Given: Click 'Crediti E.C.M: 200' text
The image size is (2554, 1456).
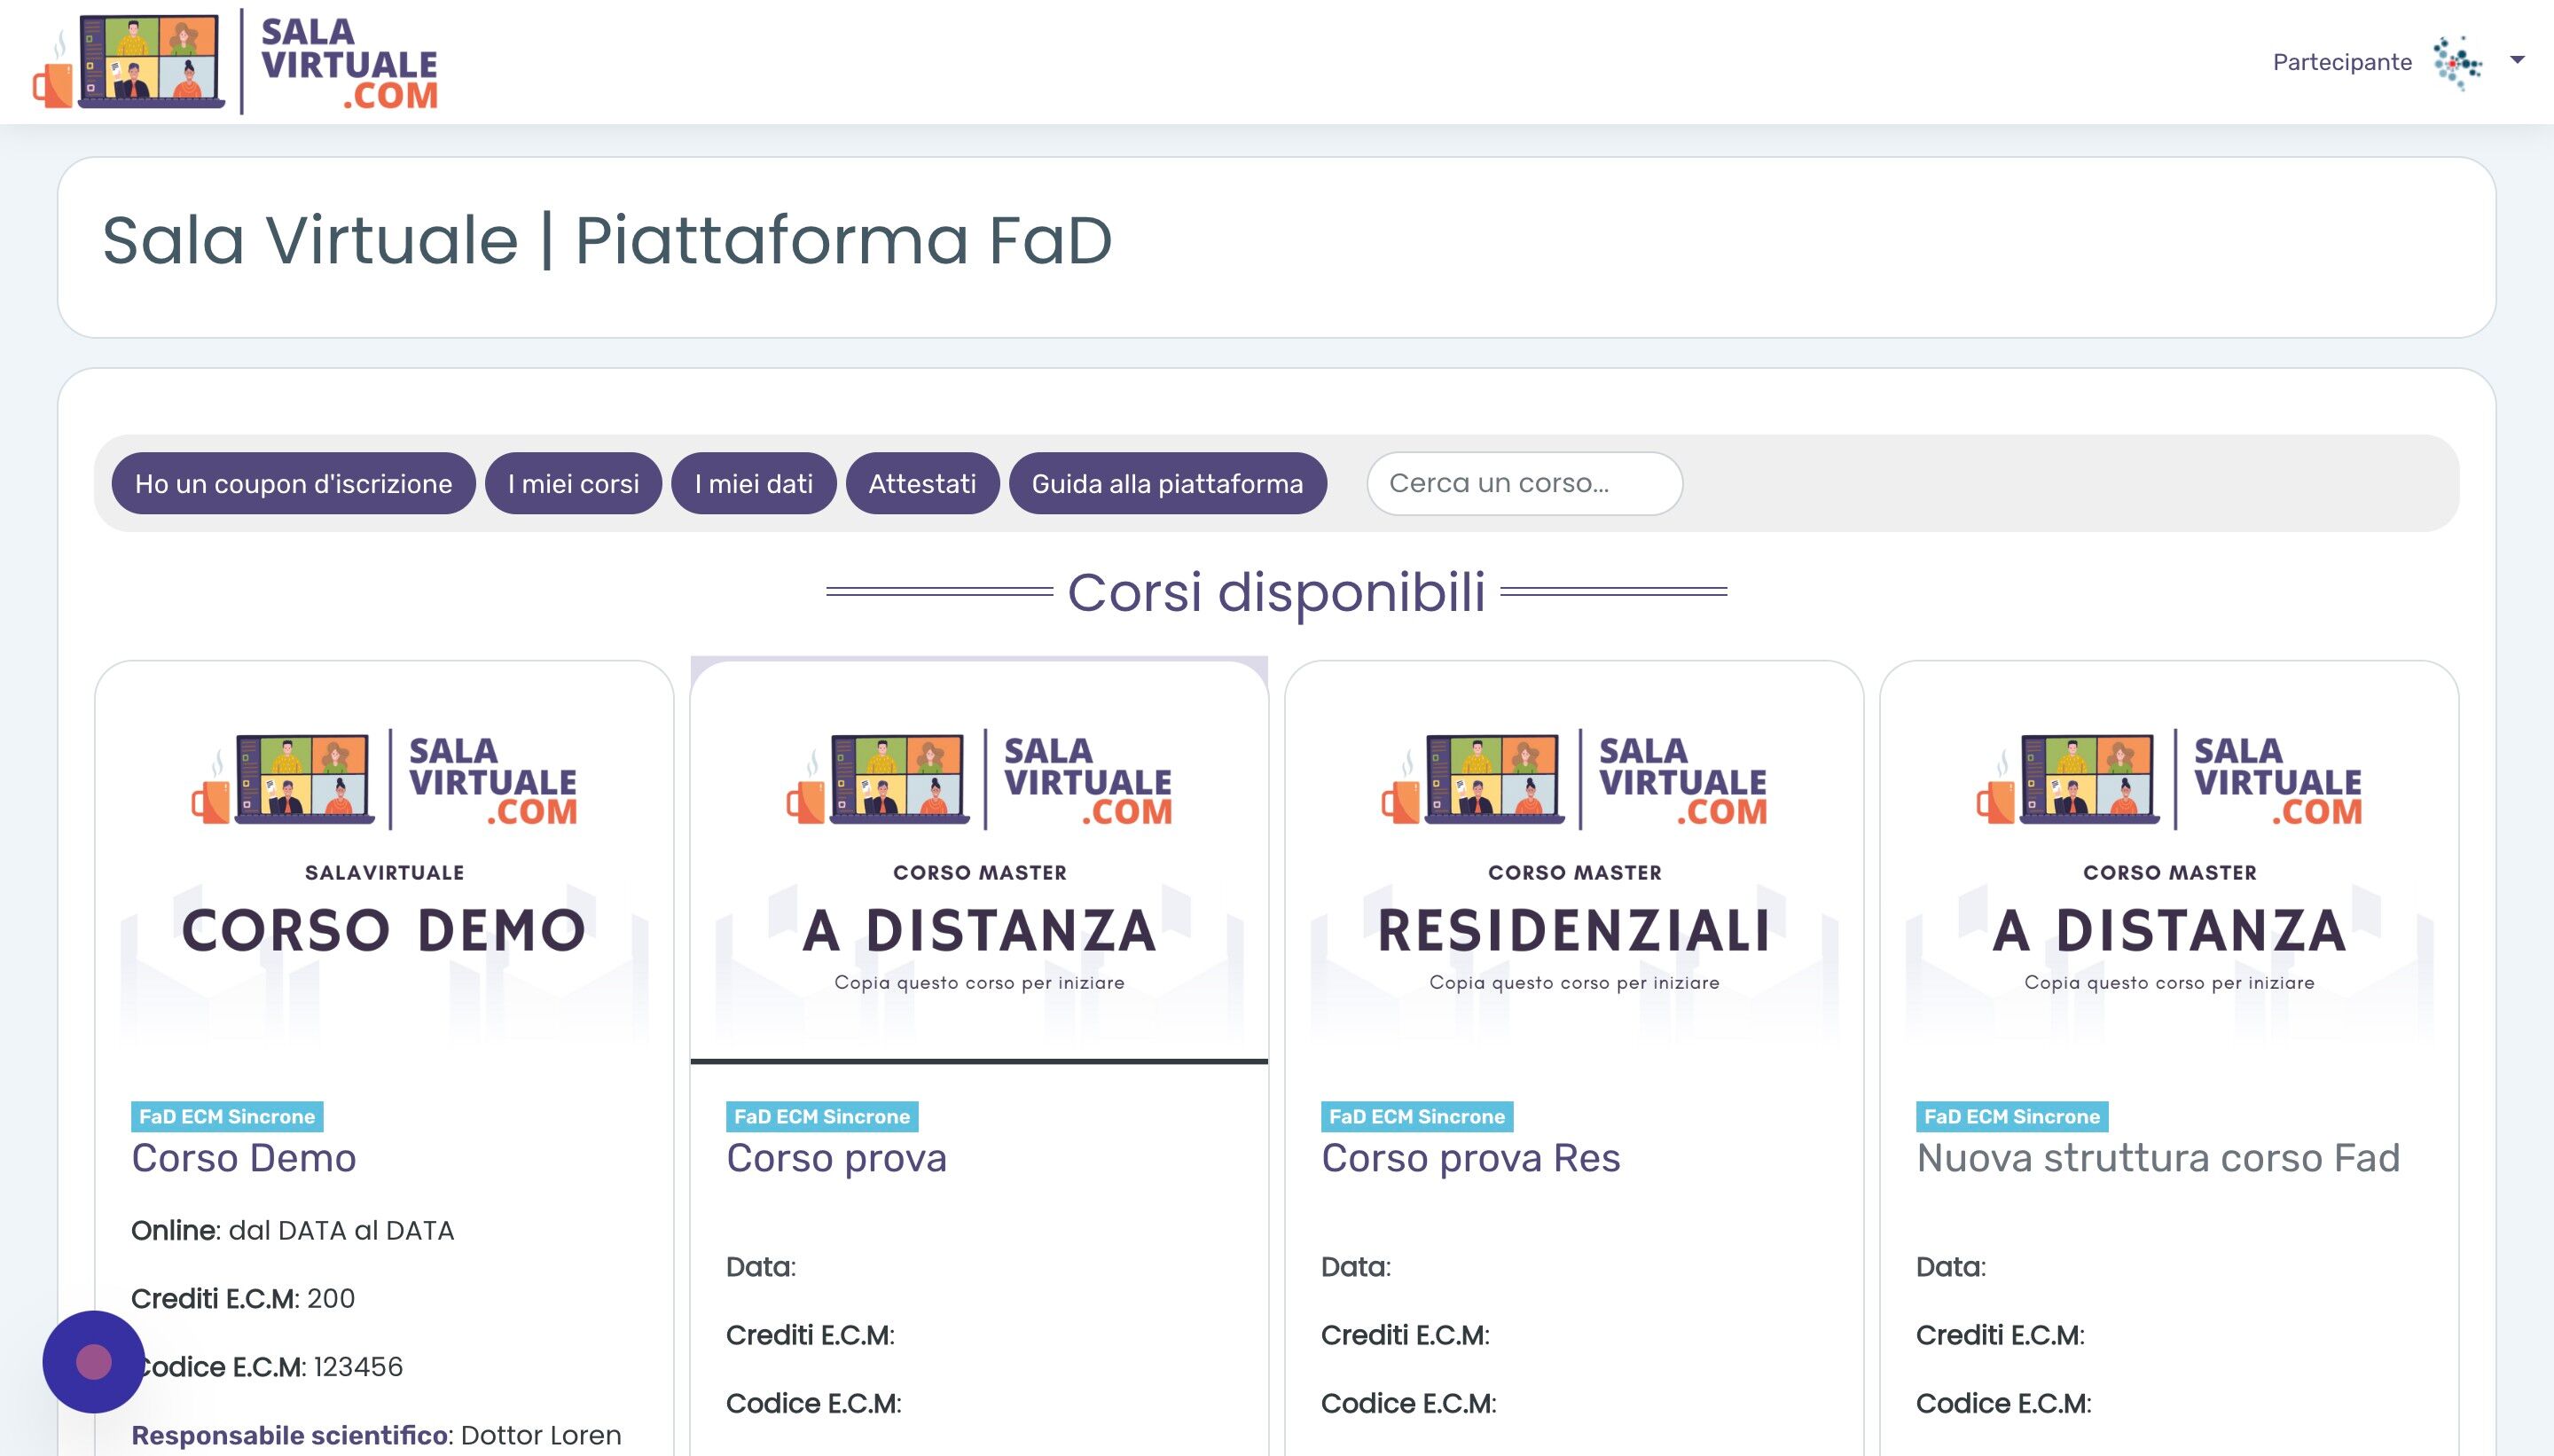Looking at the screenshot, I should pos(243,1298).
